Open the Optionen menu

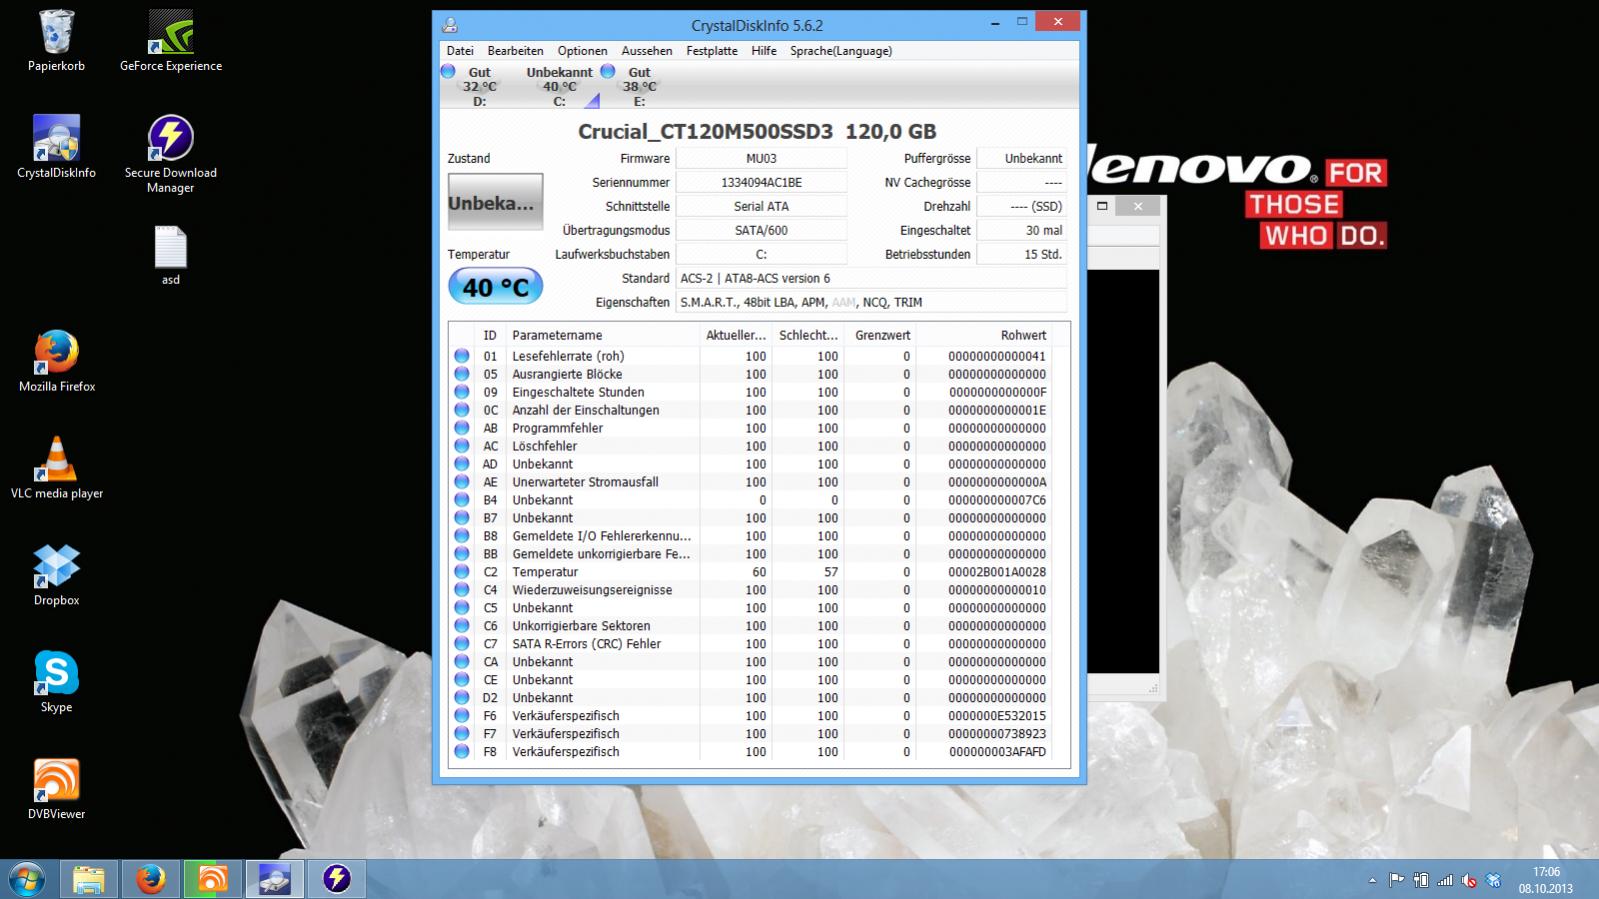point(582,51)
